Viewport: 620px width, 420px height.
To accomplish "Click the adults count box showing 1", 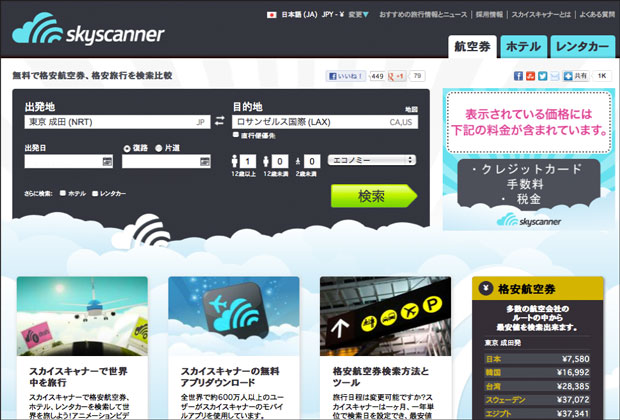I will click(248, 161).
